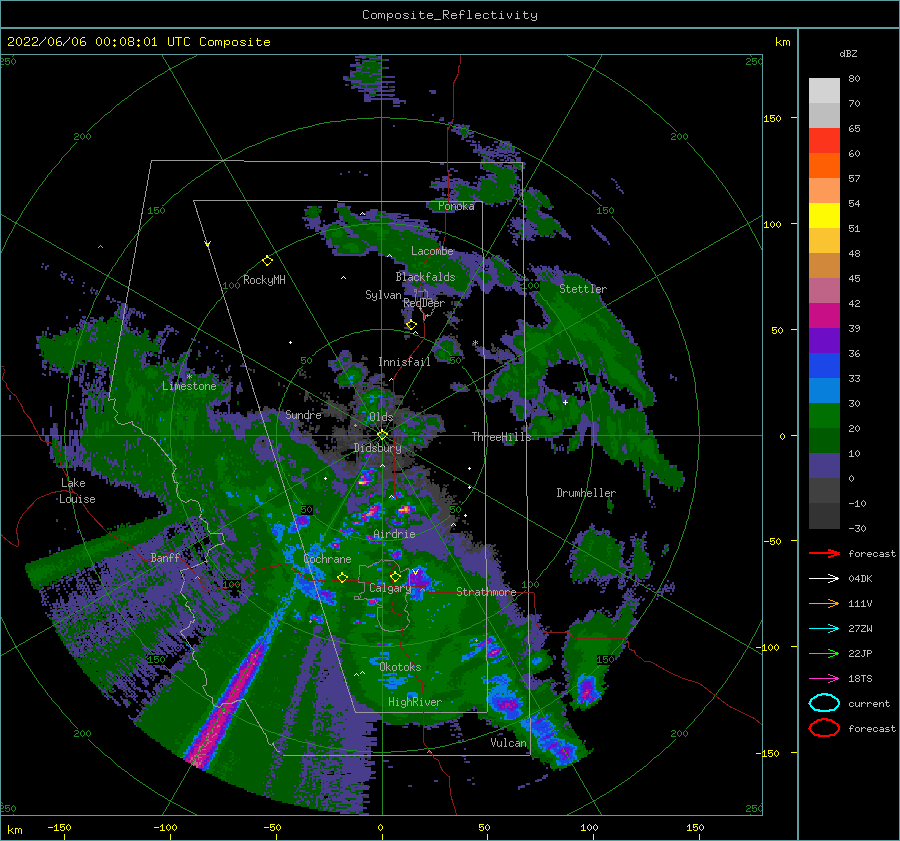Click the cyan 'current' oval icon
Screen dimensions: 900x841
point(824,703)
